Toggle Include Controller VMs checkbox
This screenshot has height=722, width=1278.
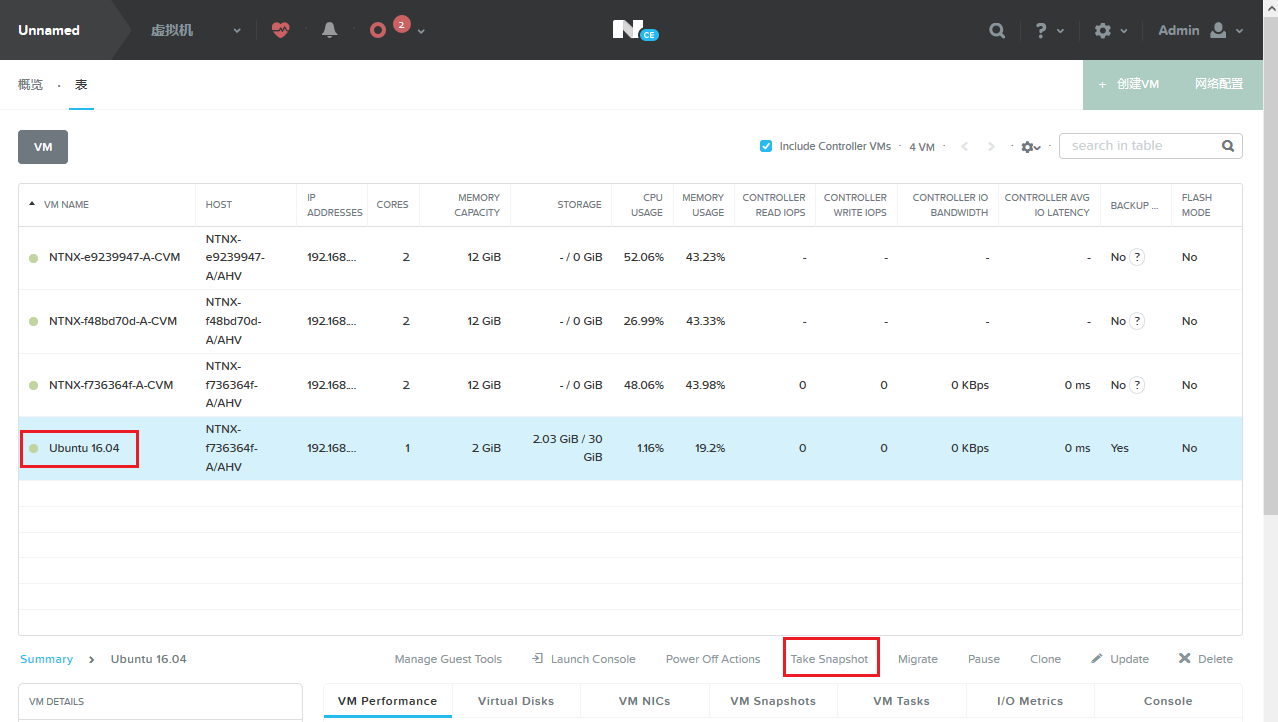(x=766, y=146)
